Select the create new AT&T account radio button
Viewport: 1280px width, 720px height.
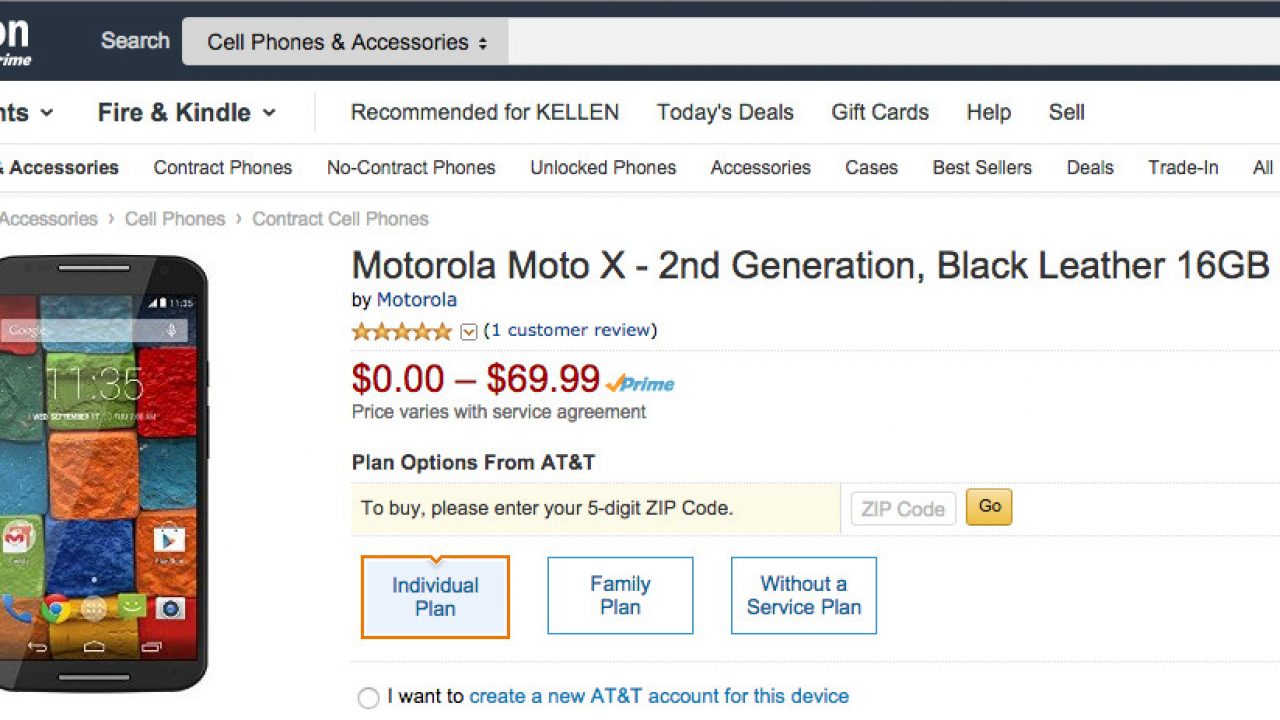pos(368,697)
